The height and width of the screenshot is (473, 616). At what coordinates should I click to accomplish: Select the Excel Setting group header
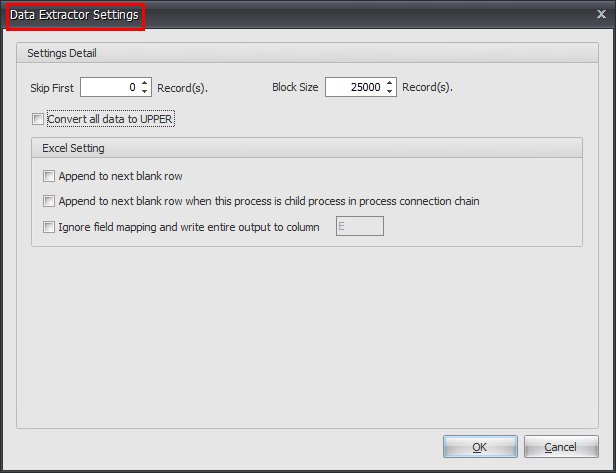73,148
